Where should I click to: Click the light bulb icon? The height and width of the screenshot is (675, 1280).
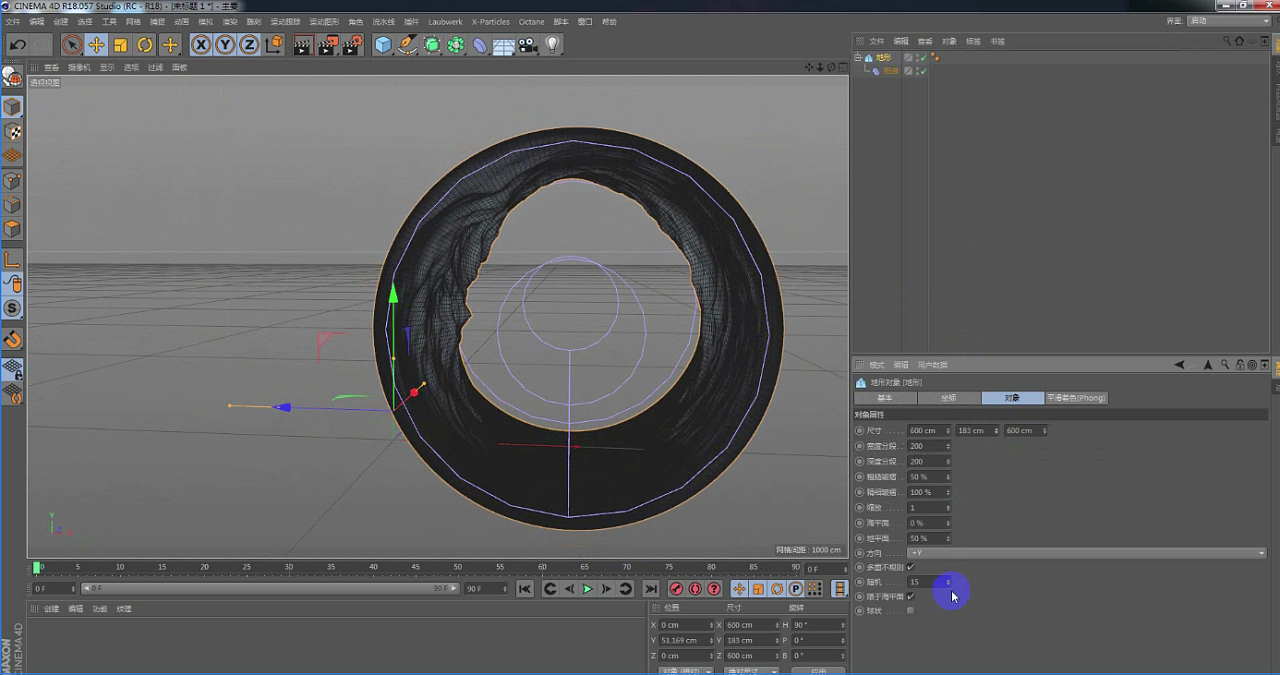(x=552, y=45)
